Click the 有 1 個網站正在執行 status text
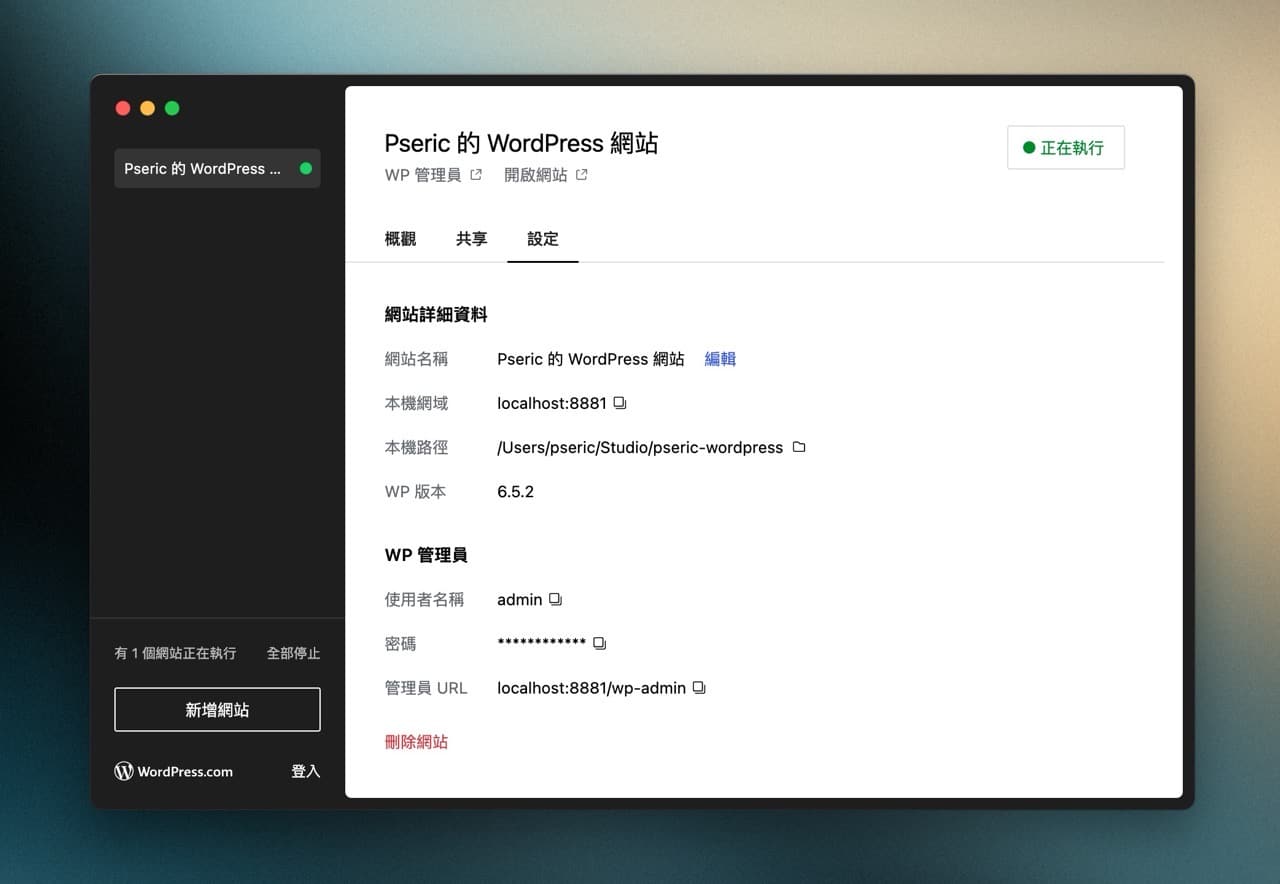The image size is (1280, 884). pos(175,653)
